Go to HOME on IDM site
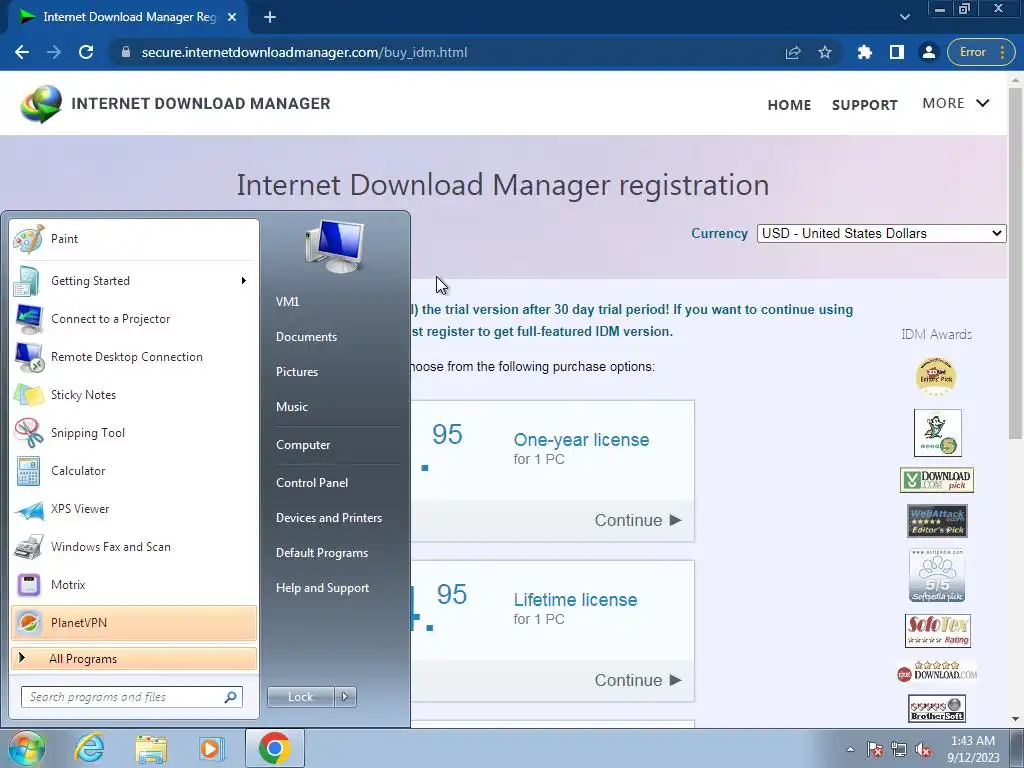 coord(789,105)
